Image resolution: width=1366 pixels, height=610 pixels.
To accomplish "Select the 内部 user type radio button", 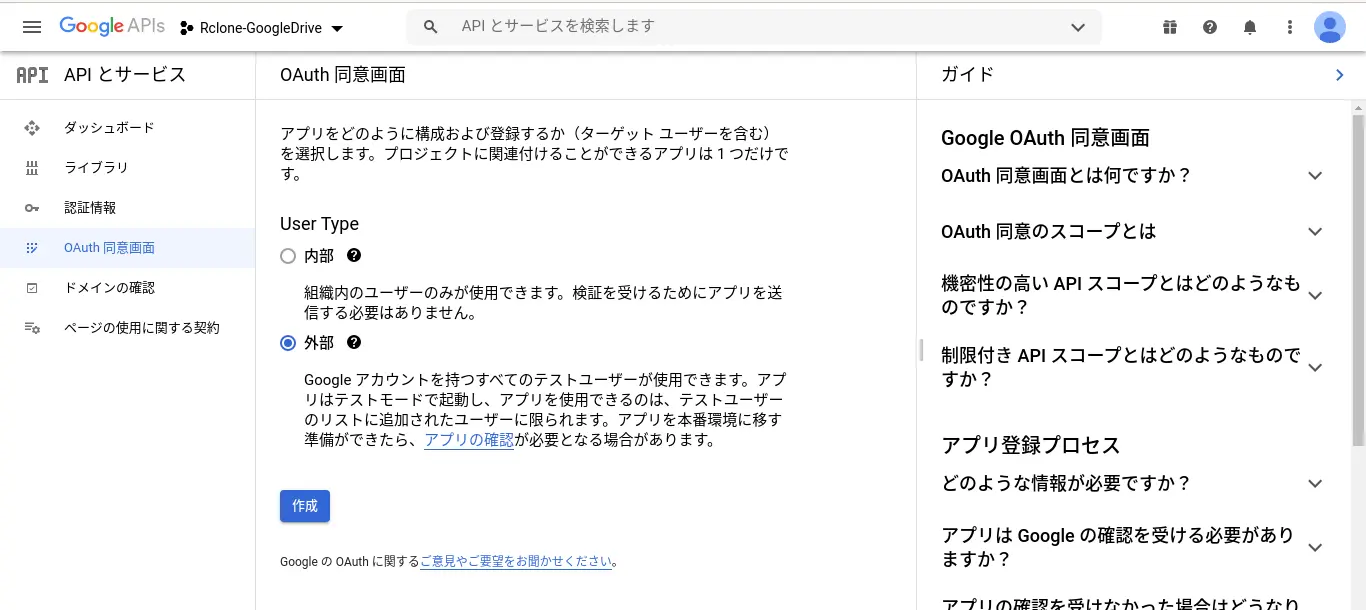I will (x=288, y=256).
